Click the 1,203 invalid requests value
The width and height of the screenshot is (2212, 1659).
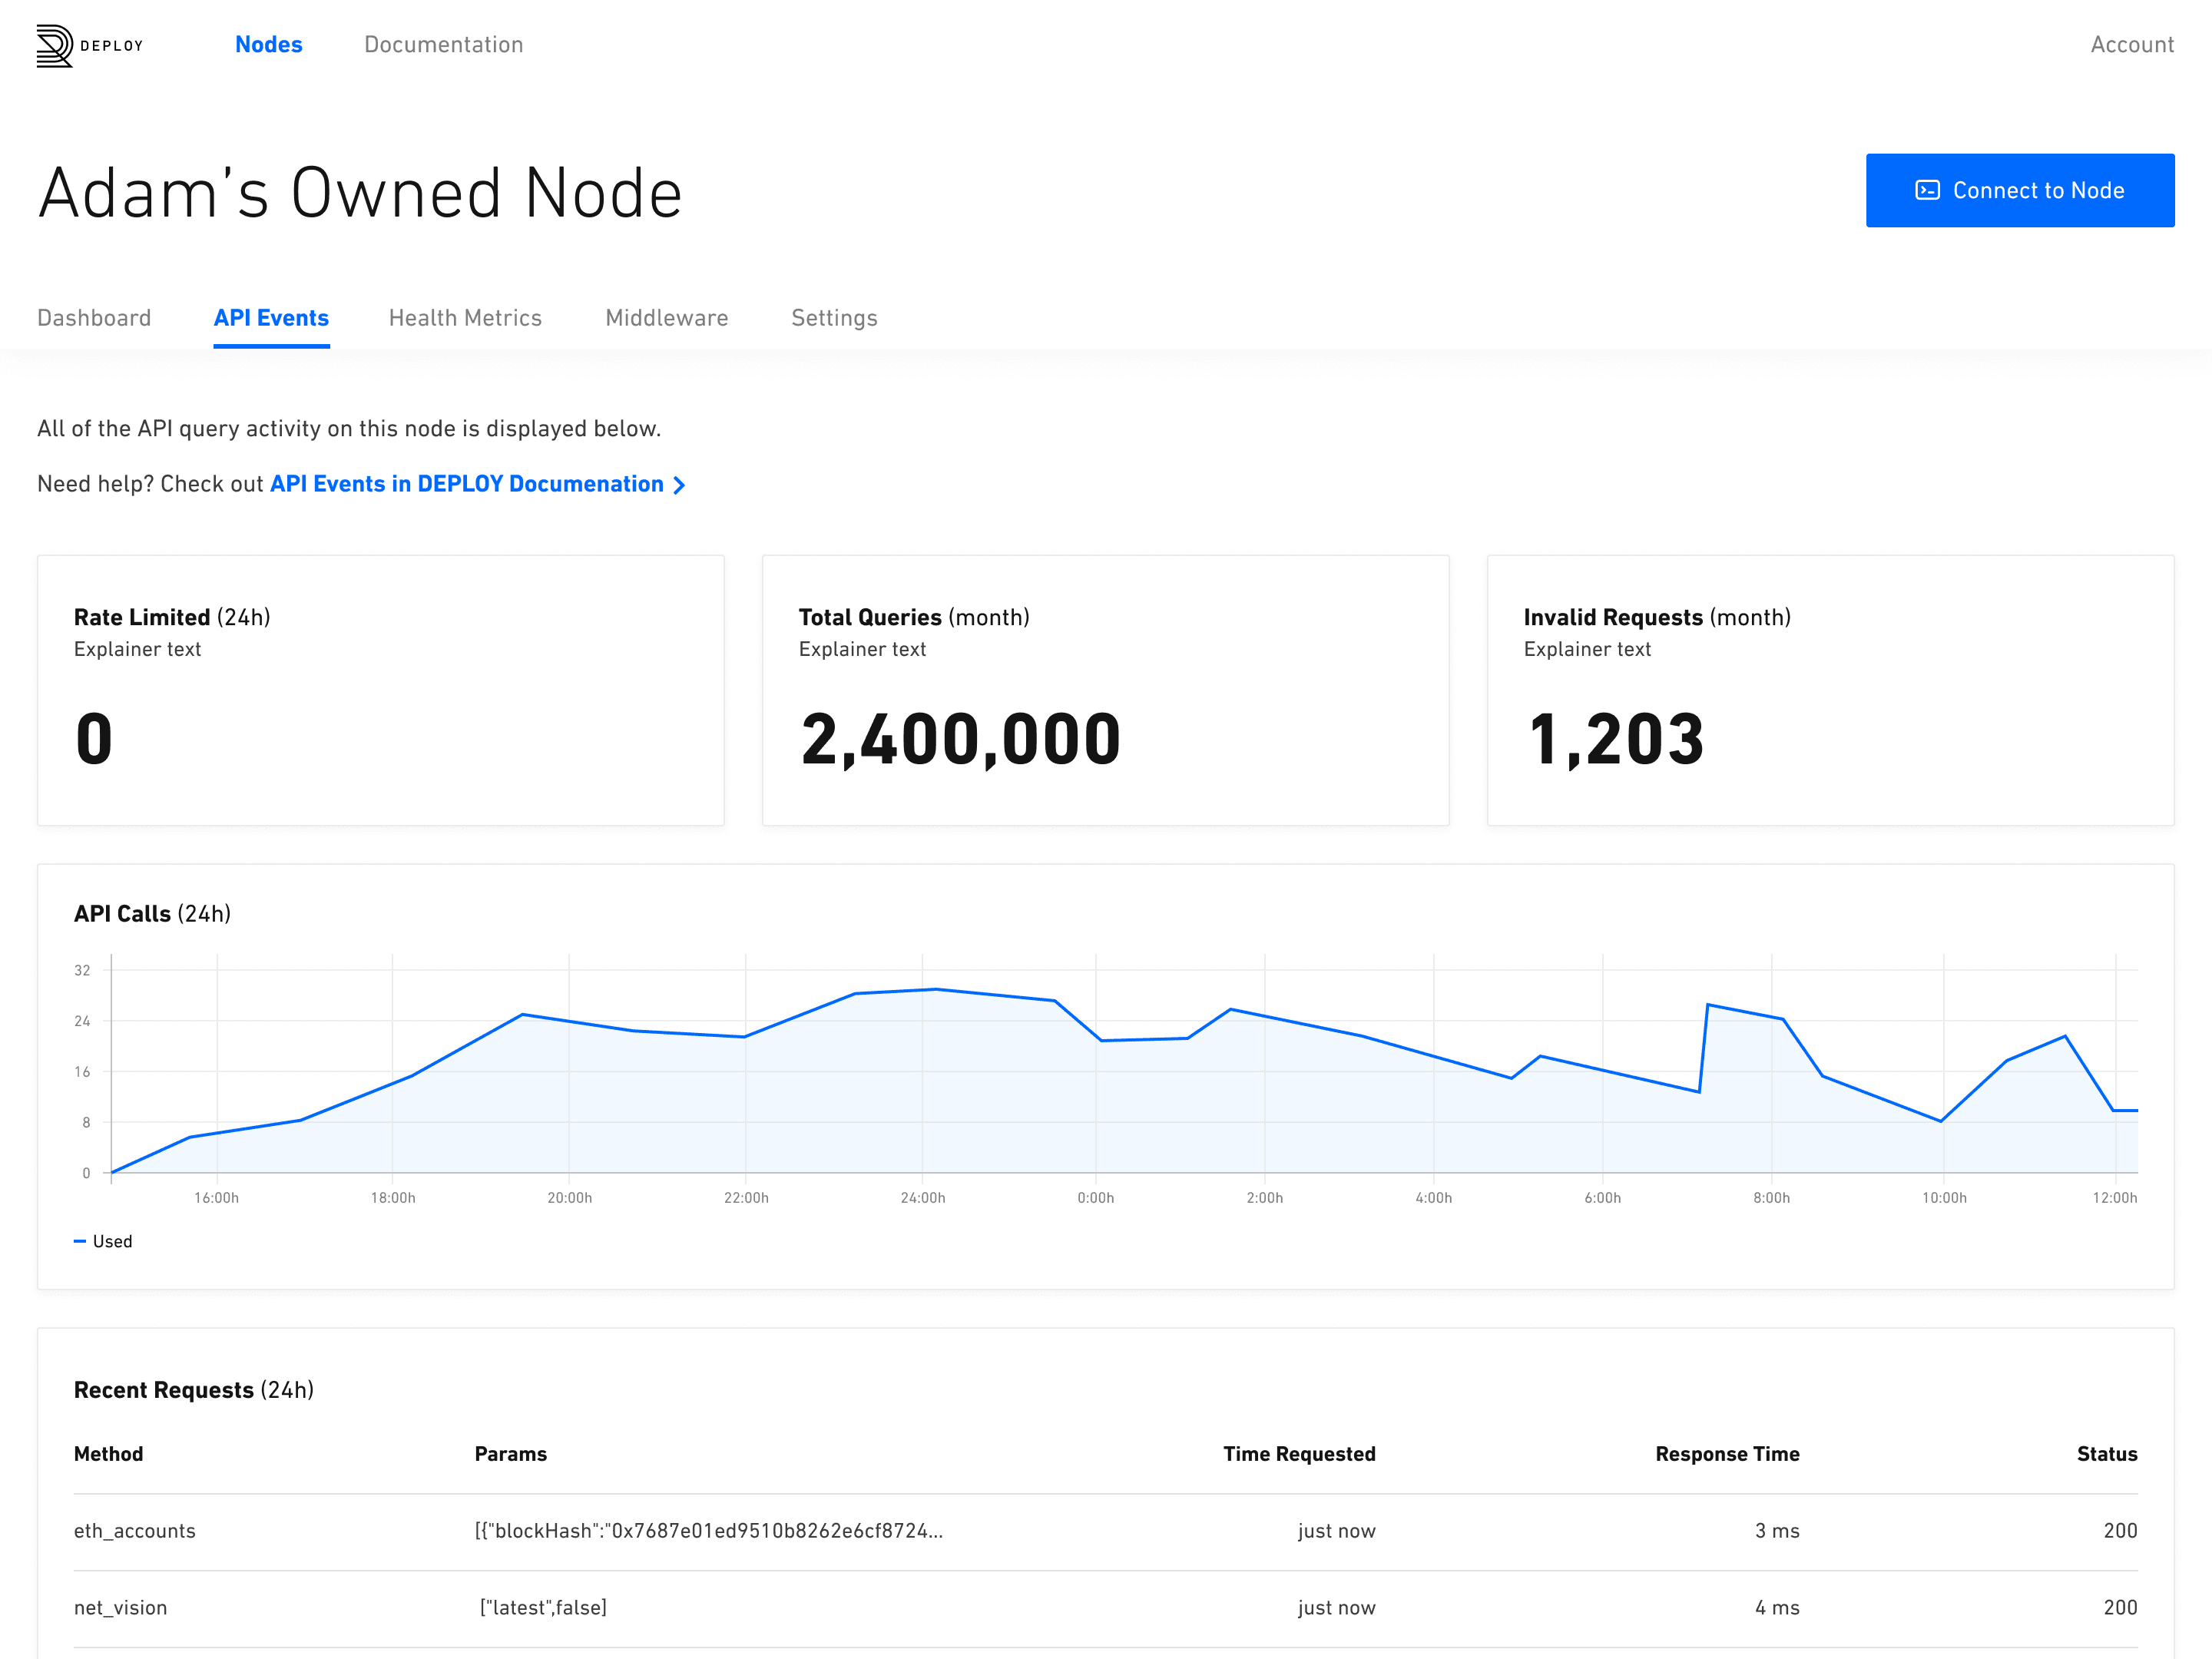click(1615, 740)
